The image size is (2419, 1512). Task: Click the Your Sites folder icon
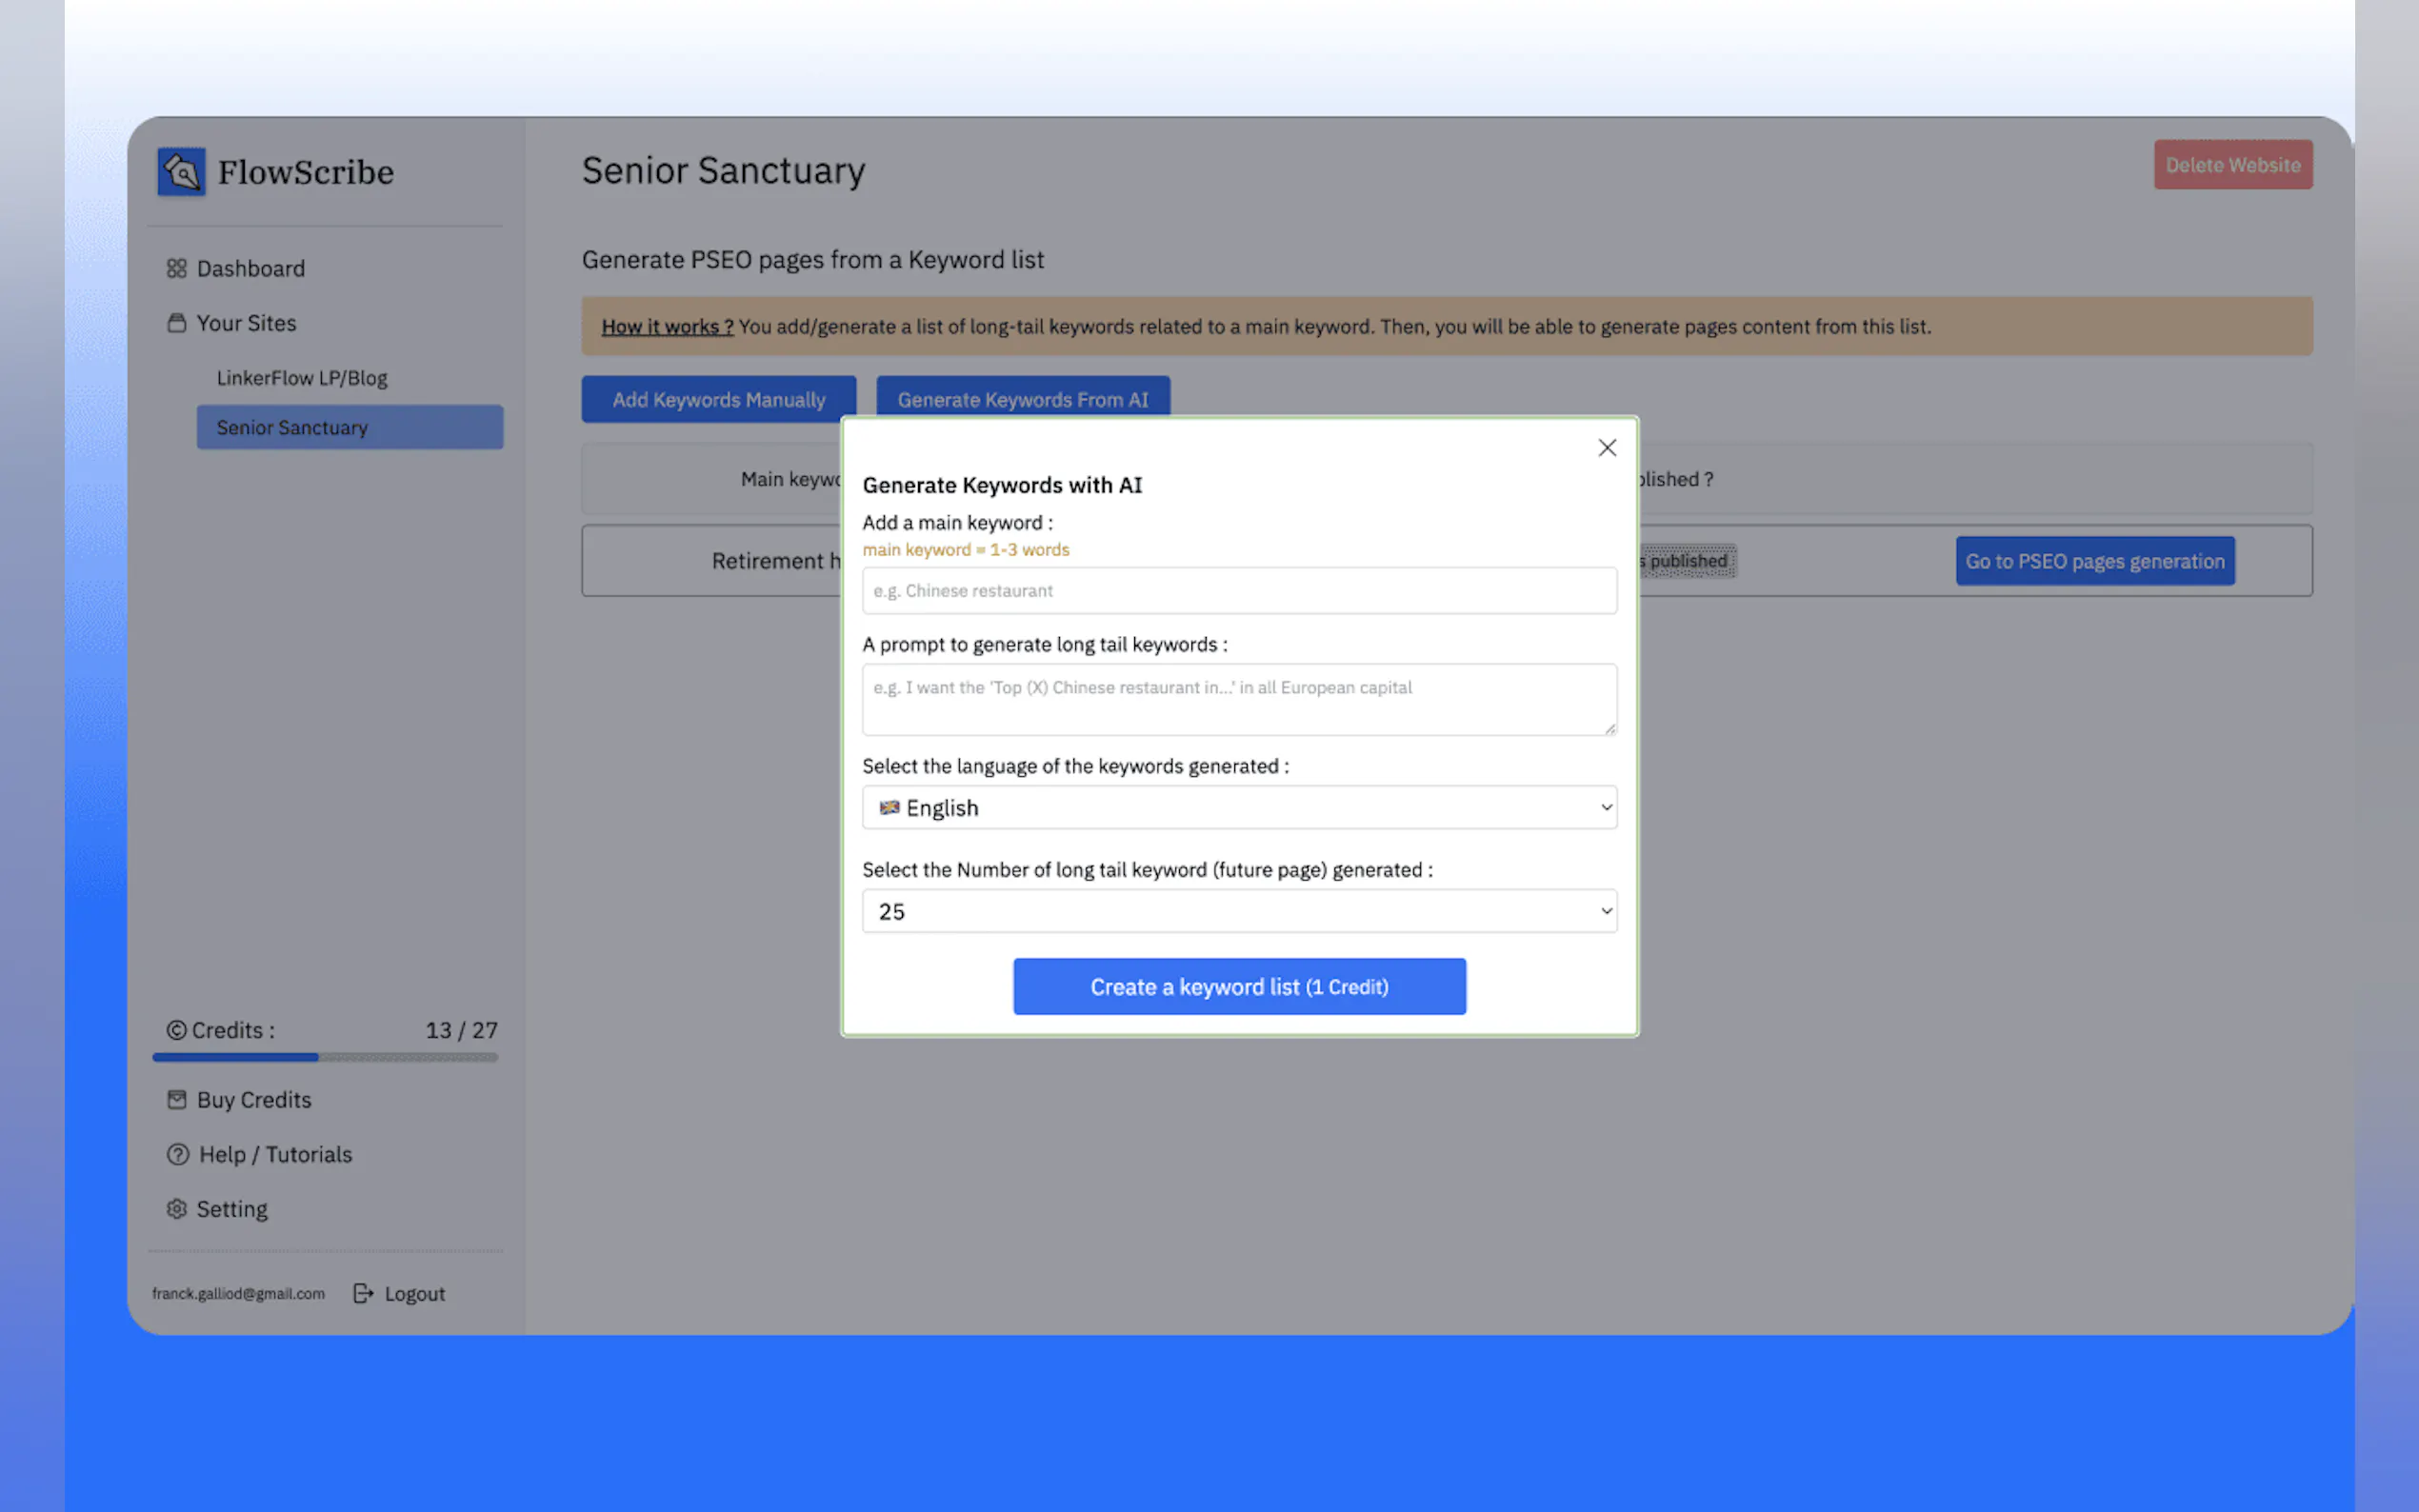click(177, 323)
